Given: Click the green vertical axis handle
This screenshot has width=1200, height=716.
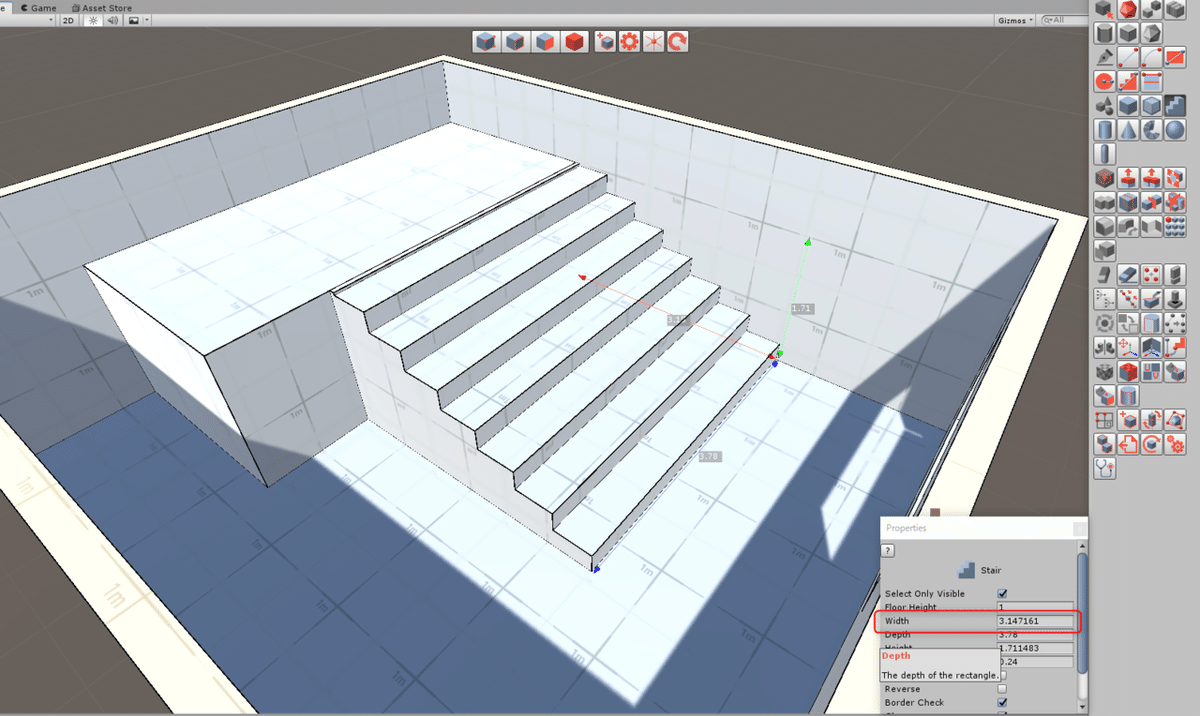Looking at the screenshot, I should (x=808, y=241).
